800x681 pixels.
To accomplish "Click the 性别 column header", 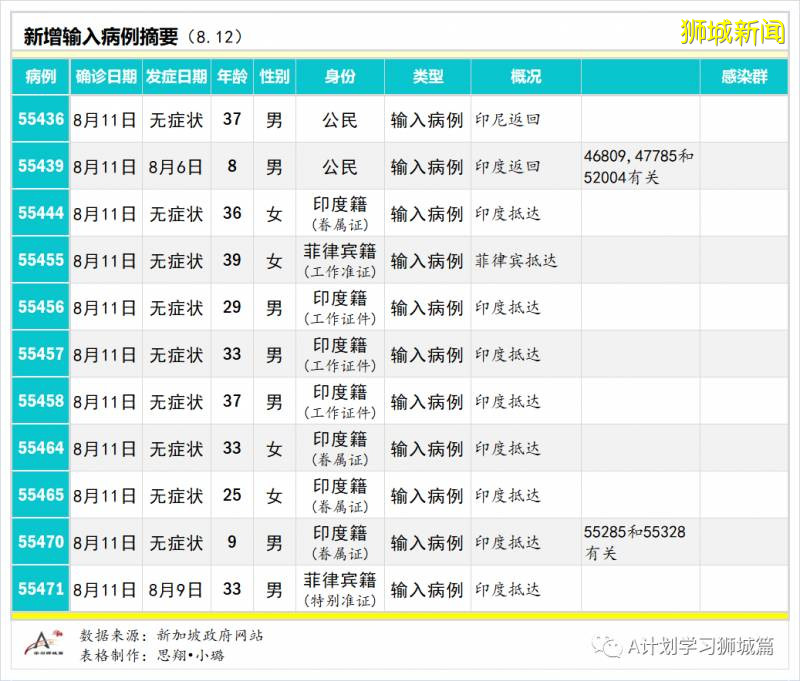I will tap(274, 77).
